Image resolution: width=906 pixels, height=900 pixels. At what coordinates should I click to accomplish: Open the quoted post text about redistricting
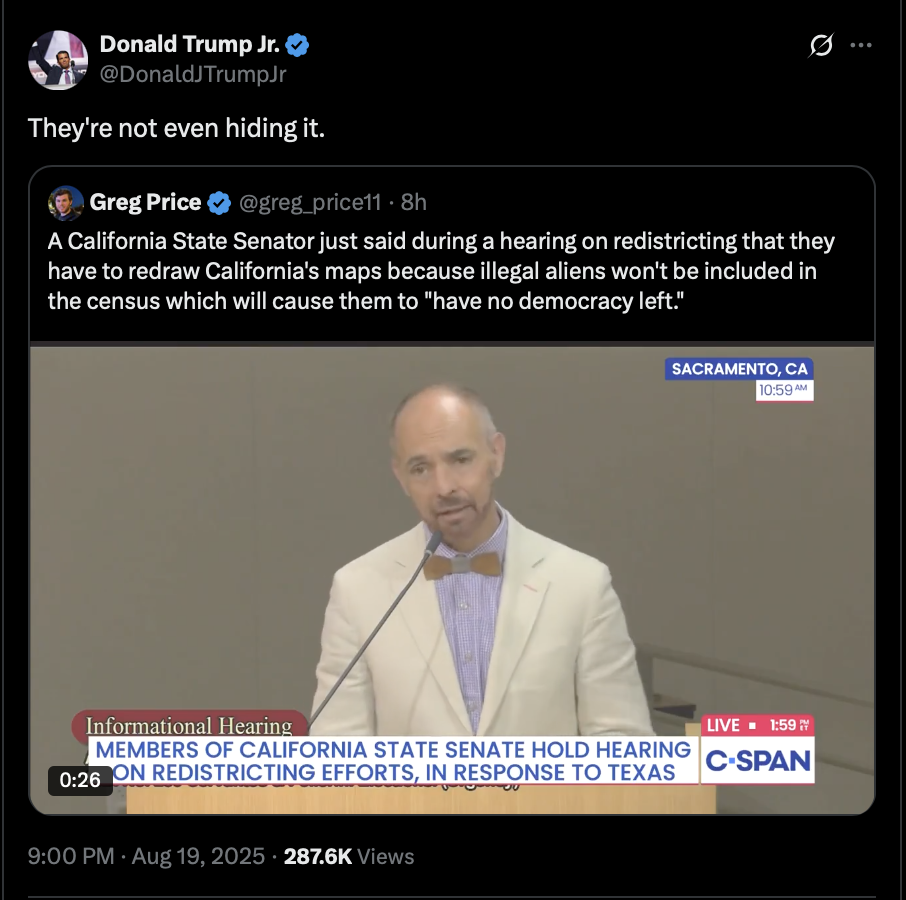click(x=441, y=271)
